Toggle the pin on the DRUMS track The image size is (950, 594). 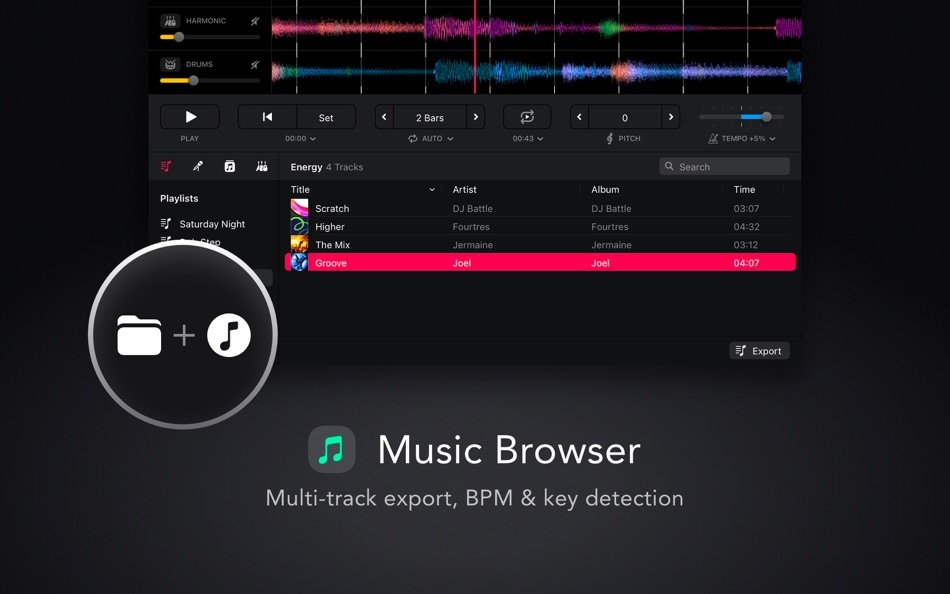[255, 64]
